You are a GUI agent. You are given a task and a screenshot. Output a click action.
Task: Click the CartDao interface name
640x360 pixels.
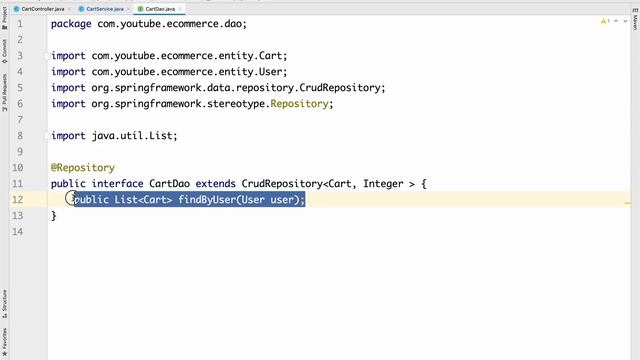tap(169, 184)
